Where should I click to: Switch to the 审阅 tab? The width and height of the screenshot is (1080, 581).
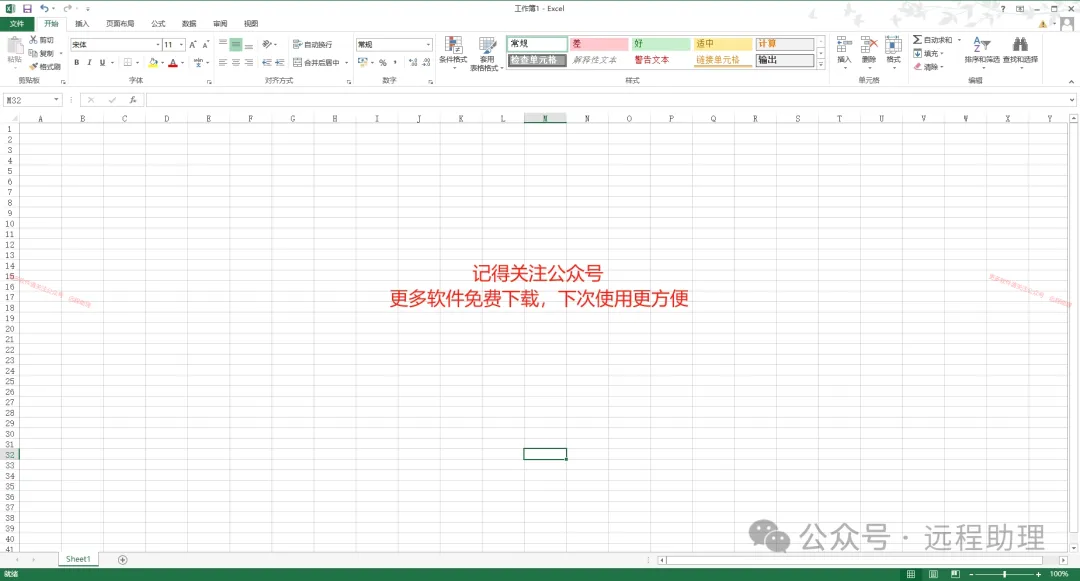[x=220, y=23]
